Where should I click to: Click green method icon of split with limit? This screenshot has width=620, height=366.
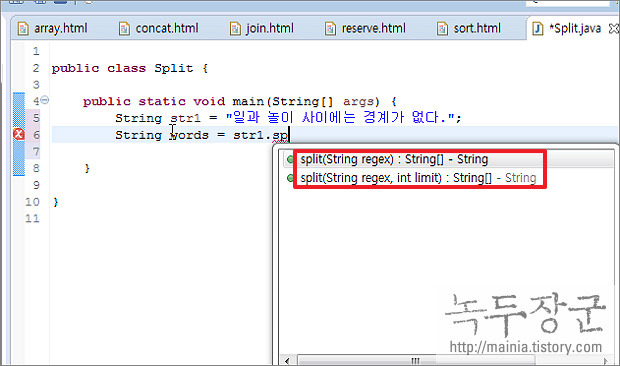click(290, 178)
